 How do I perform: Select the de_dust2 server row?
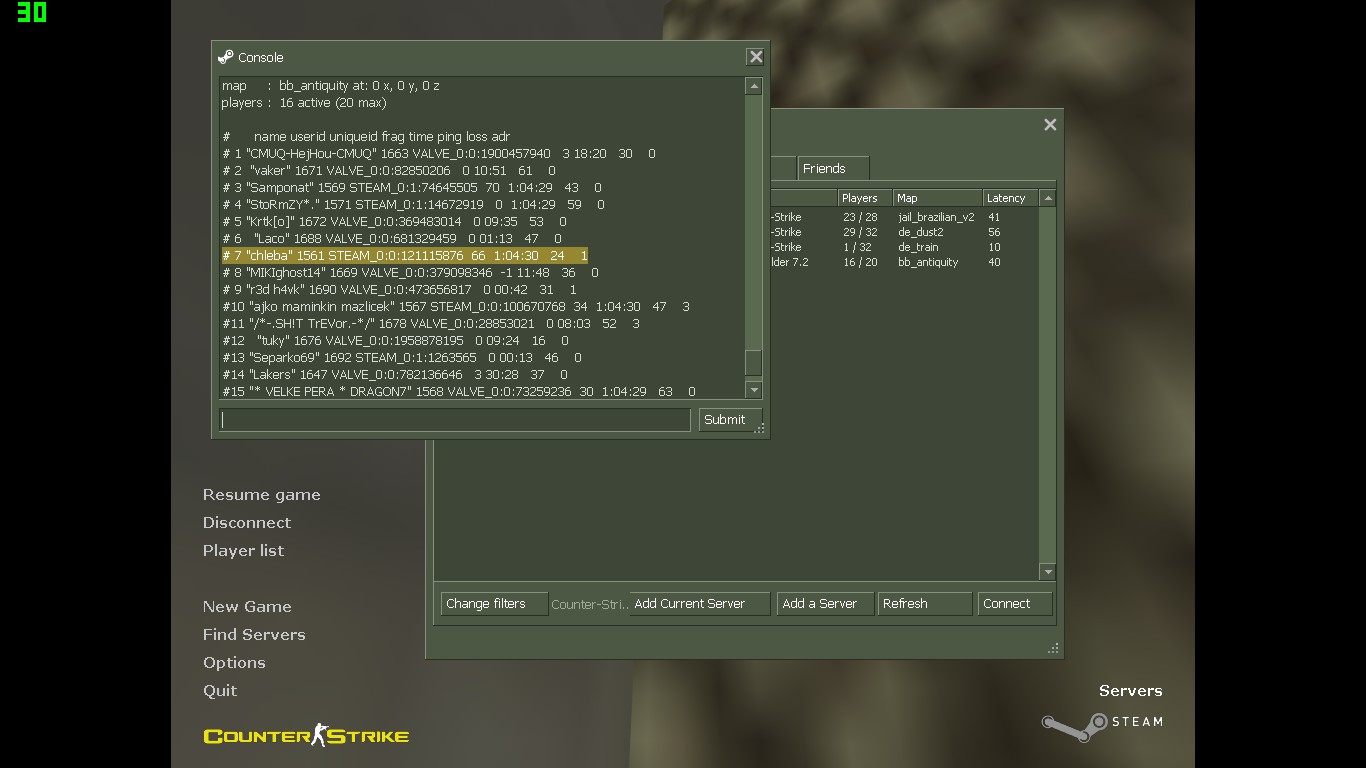(x=904, y=232)
